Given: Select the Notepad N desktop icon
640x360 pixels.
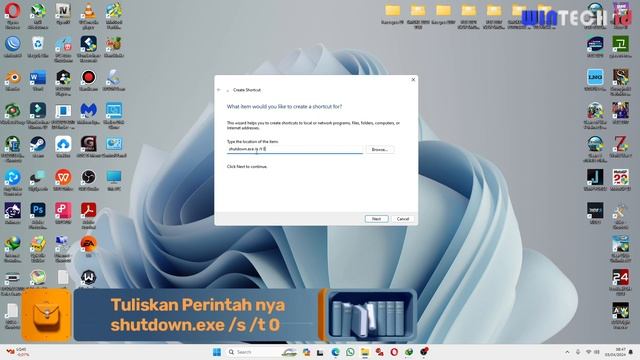Looking at the screenshot, I should 63,13.
